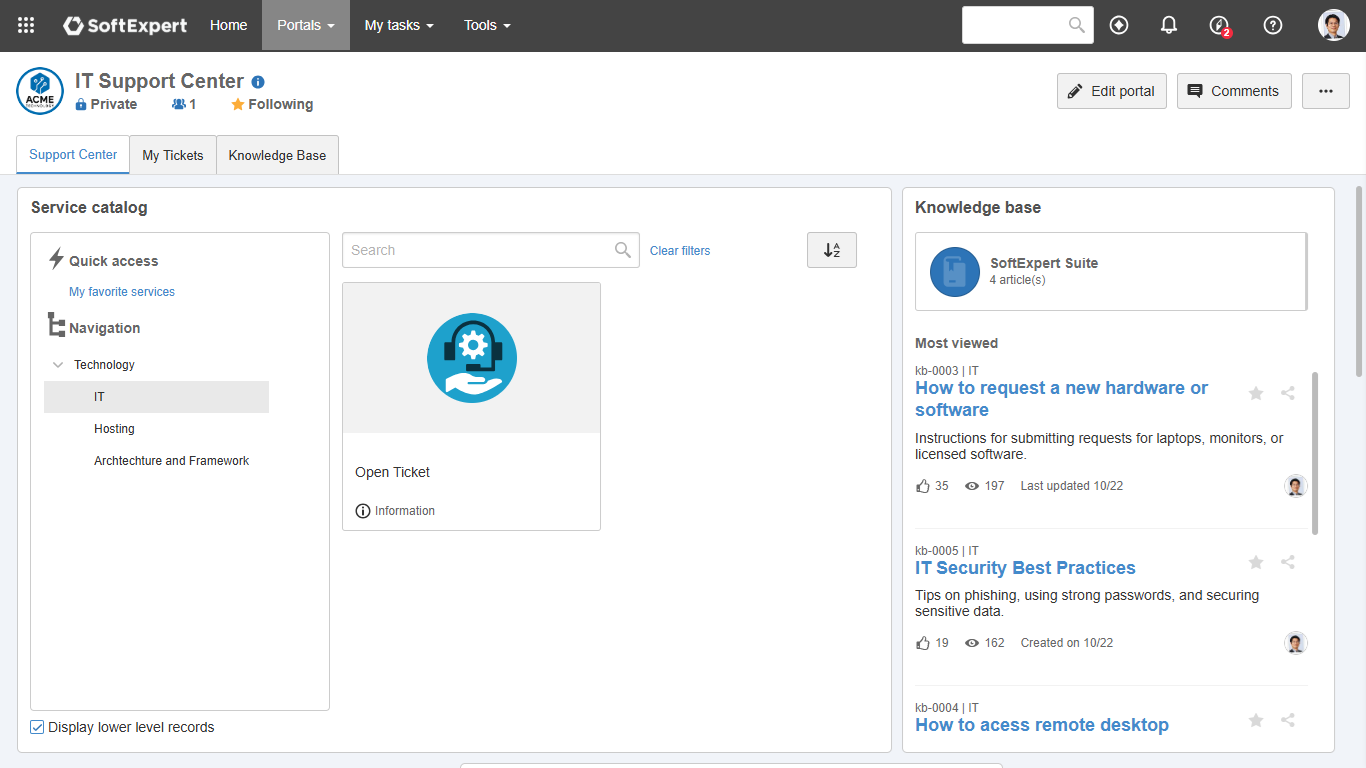This screenshot has height=768, width=1366.
Task: Favorite the remote desktop article star
Action: click(1256, 720)
